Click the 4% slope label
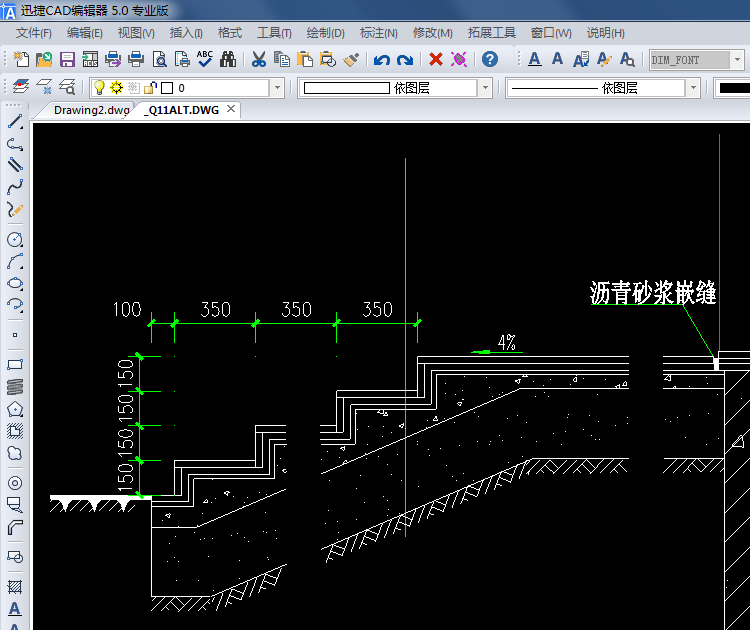 point(507,342)
